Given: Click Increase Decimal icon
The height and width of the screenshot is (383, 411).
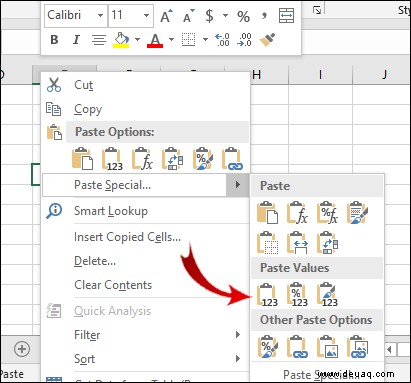Looking at the screenshot, I should (222, 40).
